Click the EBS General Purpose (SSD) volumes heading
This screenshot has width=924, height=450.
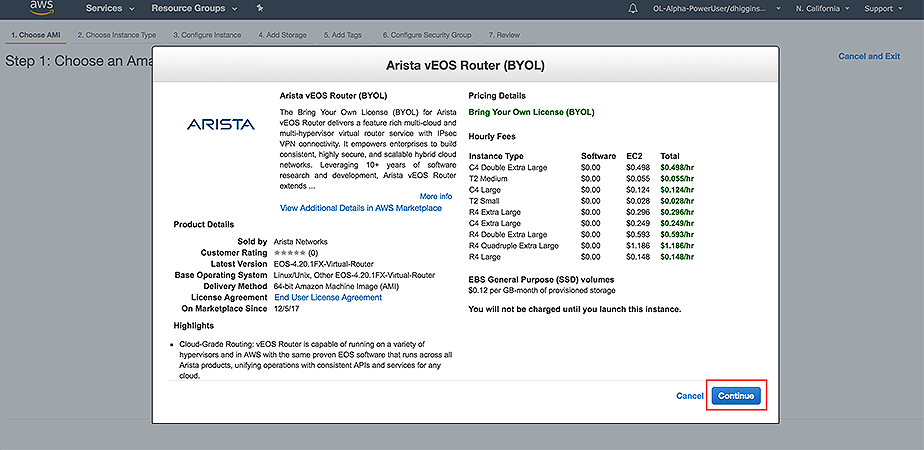coord(541,280)
